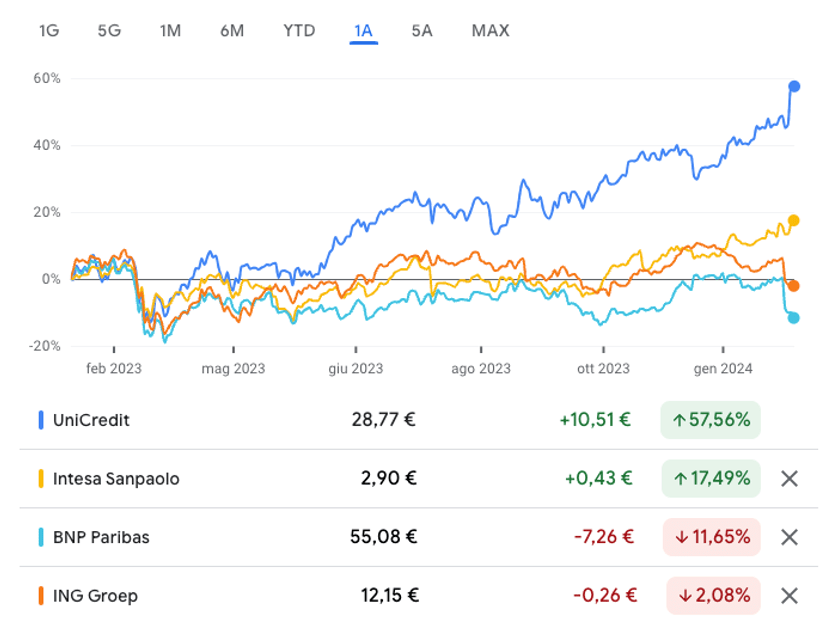
Task: Show the MAX time range
Action: click(x=491, y=31)
